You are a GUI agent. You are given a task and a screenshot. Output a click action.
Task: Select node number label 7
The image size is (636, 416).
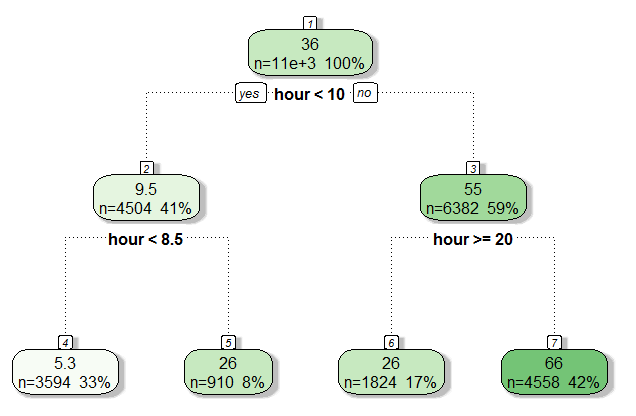554,343
